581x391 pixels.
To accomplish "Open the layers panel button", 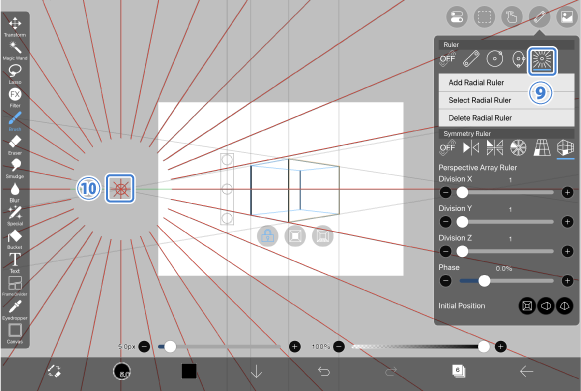I will [x=458, y=371].
